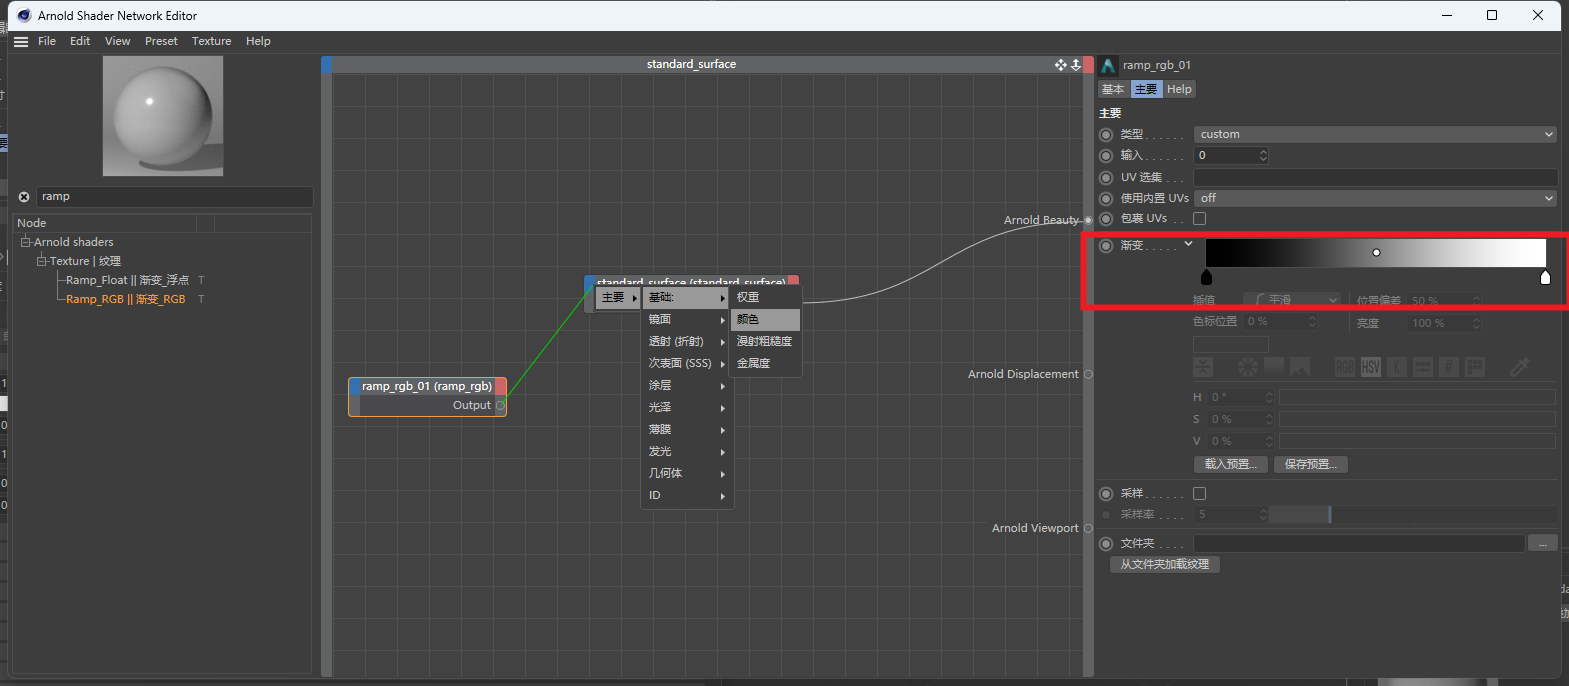This screenshot has width=1569, height=686.
Task: Switch to Kelvin temperature mode K
Action: pyautogui.click(x=1397, y=367)
